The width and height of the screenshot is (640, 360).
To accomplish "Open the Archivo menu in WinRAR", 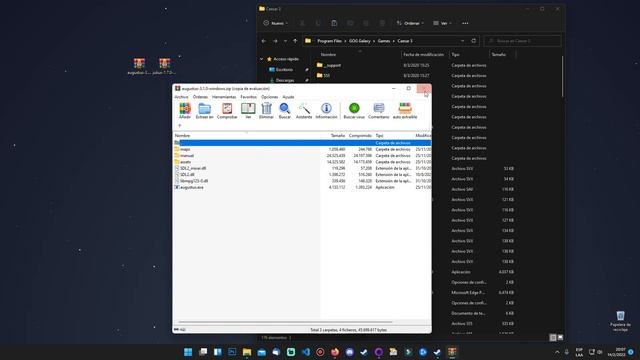I will (x=181, y=97).
